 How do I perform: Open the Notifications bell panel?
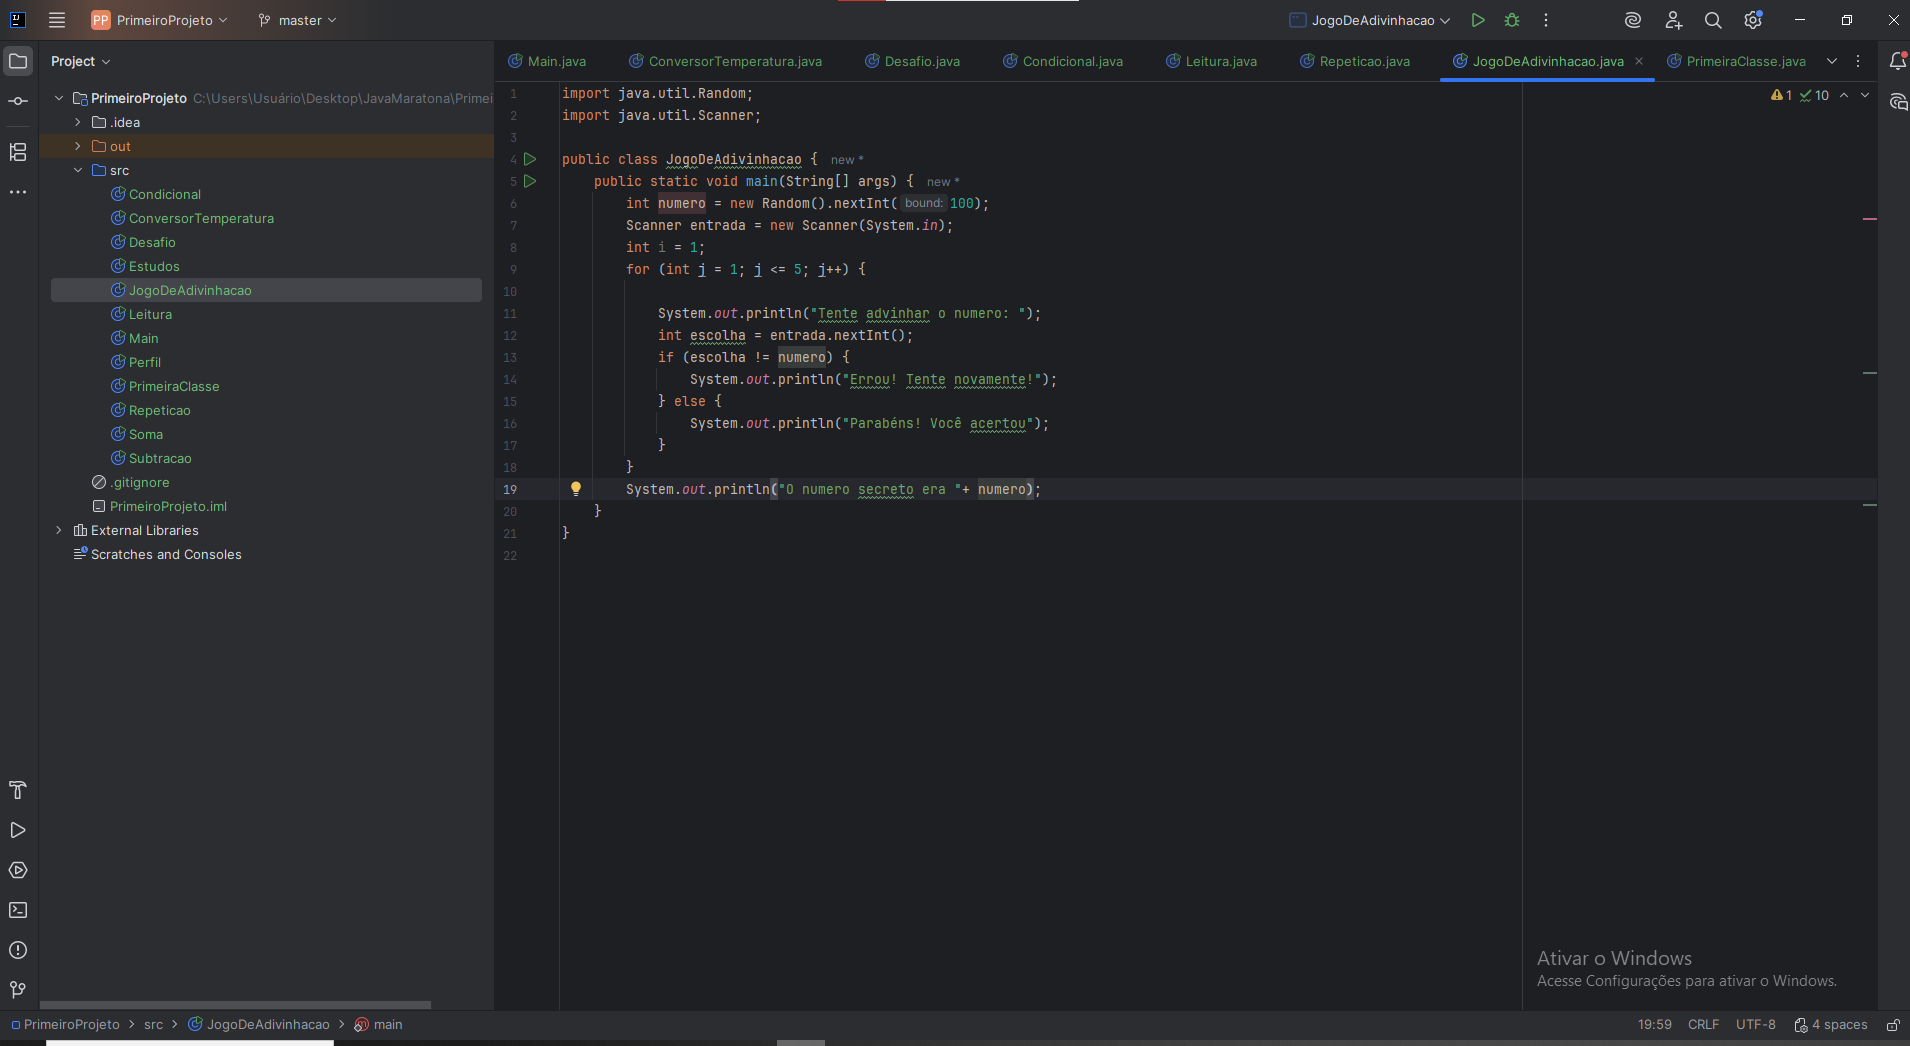[1897, 61]
